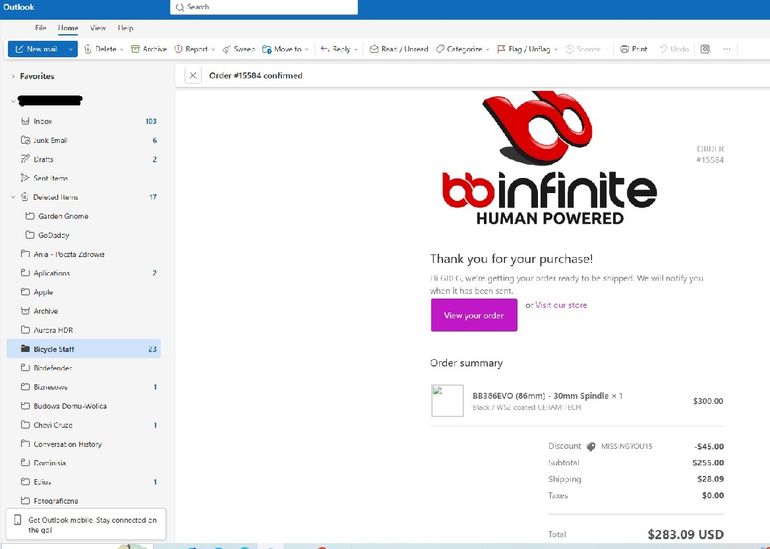The image size is (770, 549).
Task: Collapse the Deleted Items folder chevron
Action: tap(13, 197)
